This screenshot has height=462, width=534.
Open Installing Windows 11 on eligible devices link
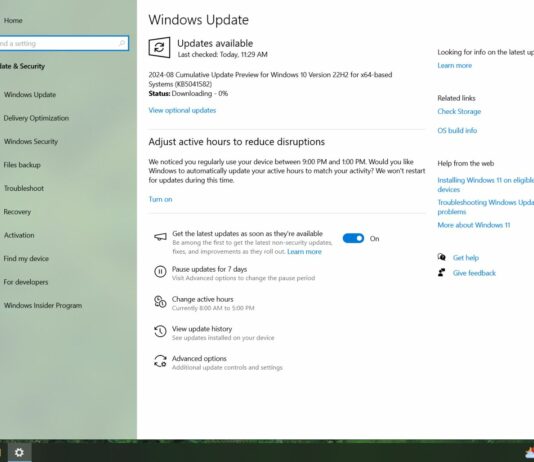486,185
